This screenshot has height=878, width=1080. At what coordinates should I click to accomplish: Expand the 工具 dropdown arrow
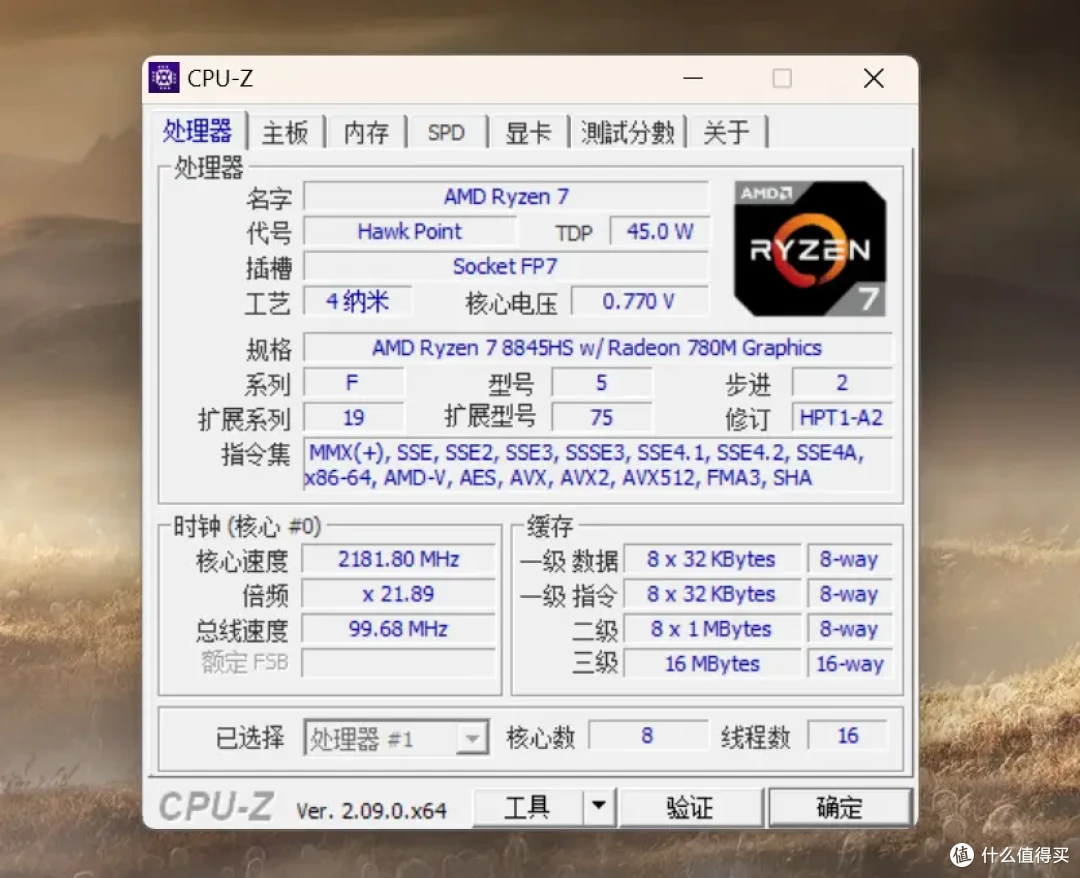pyautogui.click(x=599, y=807)
